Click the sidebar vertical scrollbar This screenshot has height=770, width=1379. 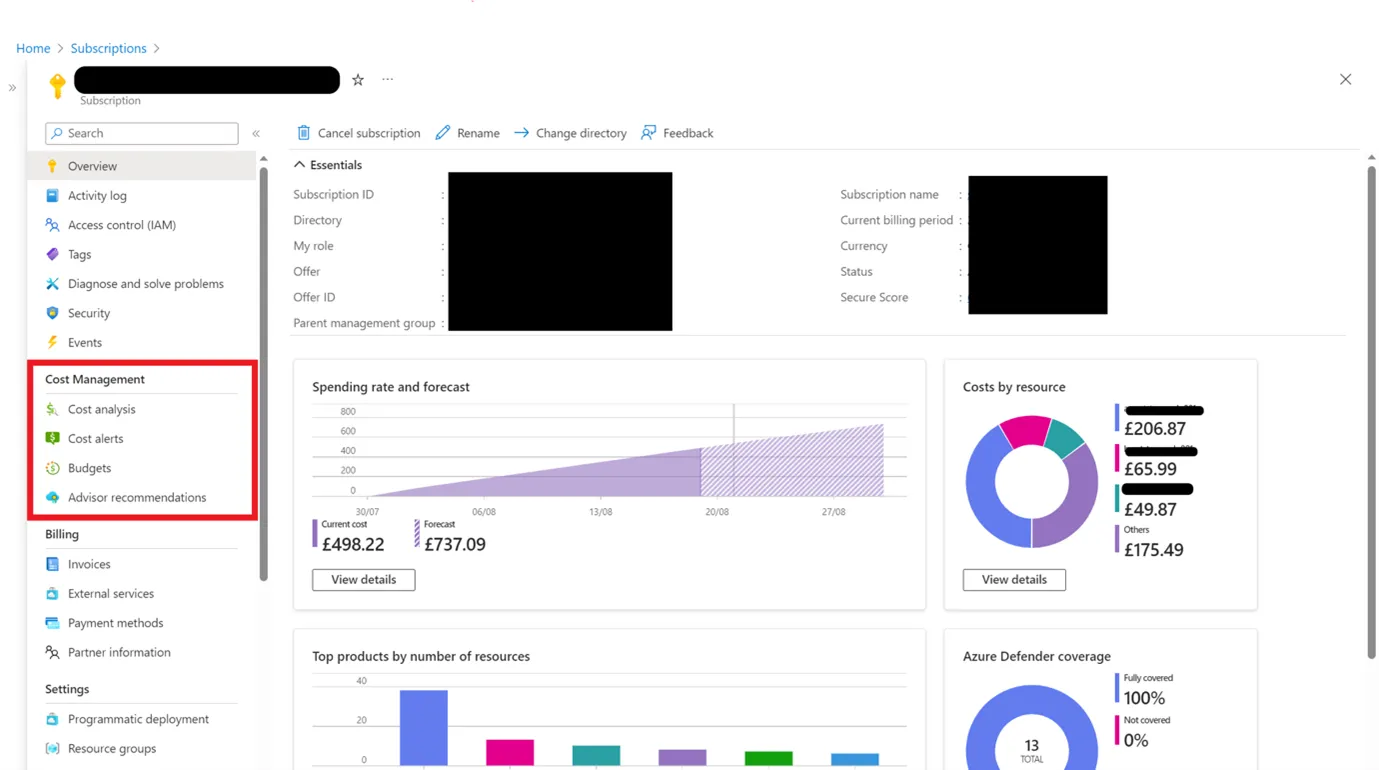264,374
